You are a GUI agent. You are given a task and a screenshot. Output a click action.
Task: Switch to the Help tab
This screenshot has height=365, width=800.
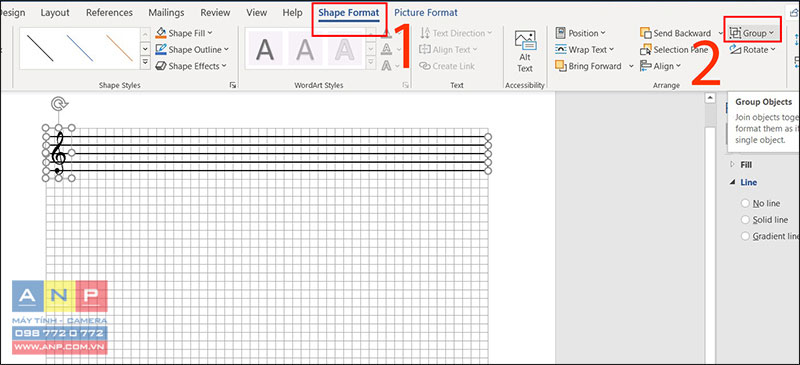pyautogui.click(x=292, y=13)
